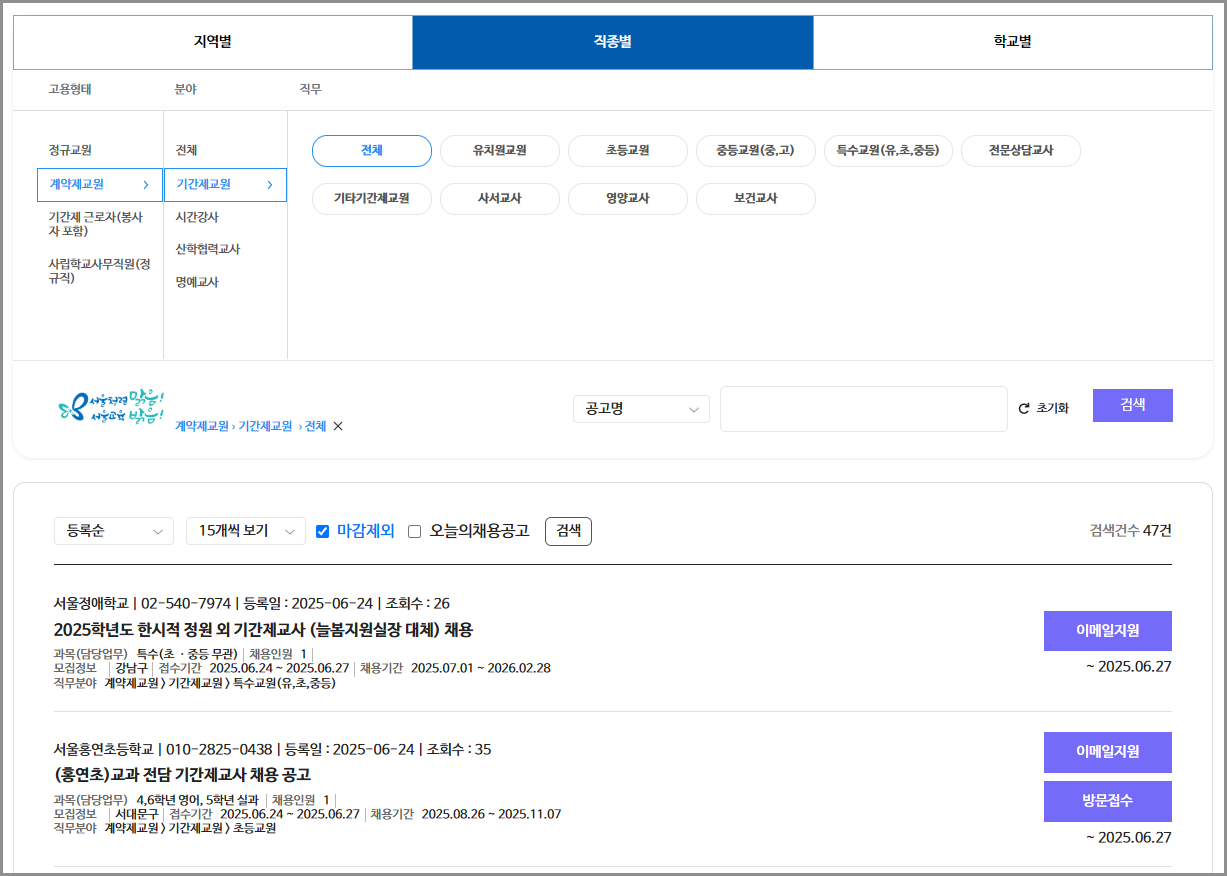The height and width of the screenshot is (876, 1227).
Task: Click the search keyword input field
Action: (x=863, y=408)
